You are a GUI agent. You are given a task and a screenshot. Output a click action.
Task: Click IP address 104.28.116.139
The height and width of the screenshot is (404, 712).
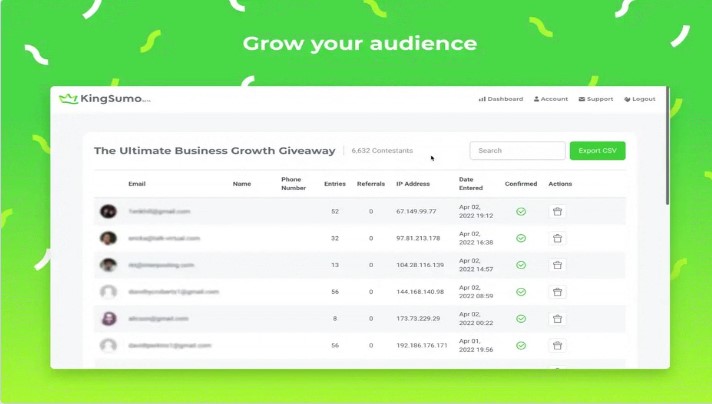(420, 265)
